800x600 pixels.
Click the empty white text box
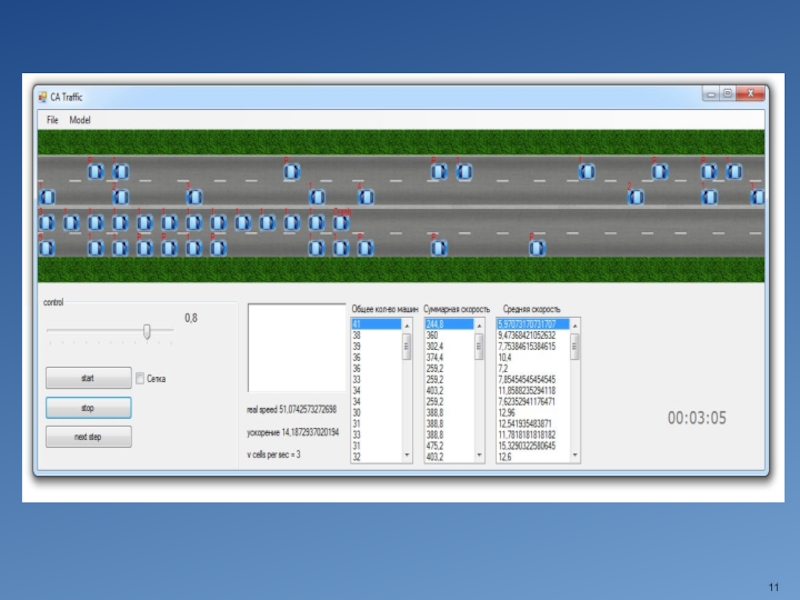pos(296,347)
